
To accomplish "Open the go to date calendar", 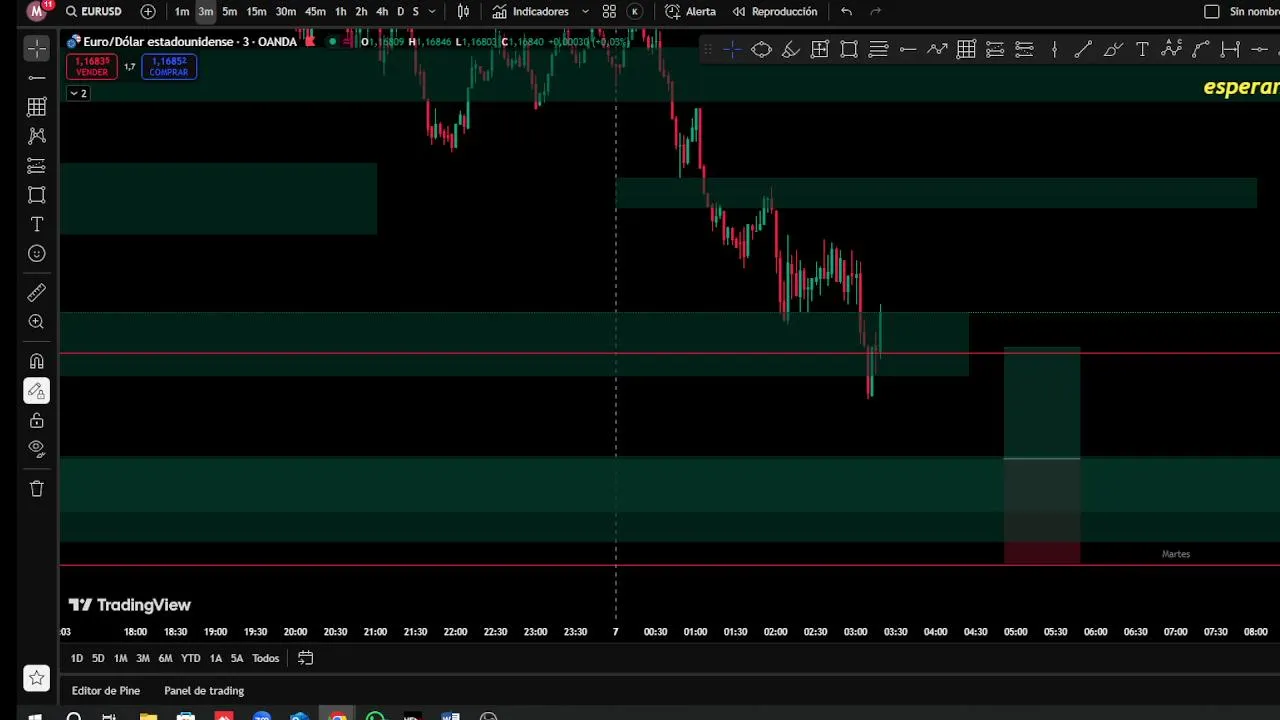I will [x=306, y=658].
